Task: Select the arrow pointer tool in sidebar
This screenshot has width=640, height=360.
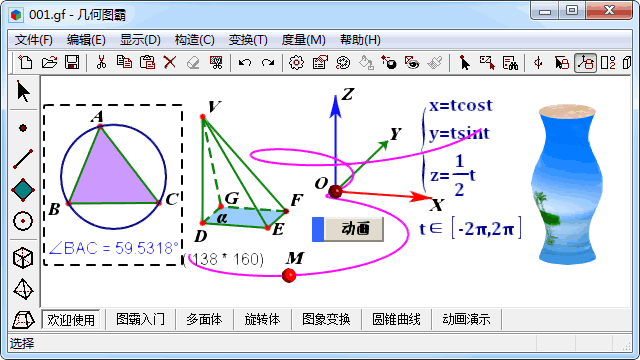Action: [23, 91]
